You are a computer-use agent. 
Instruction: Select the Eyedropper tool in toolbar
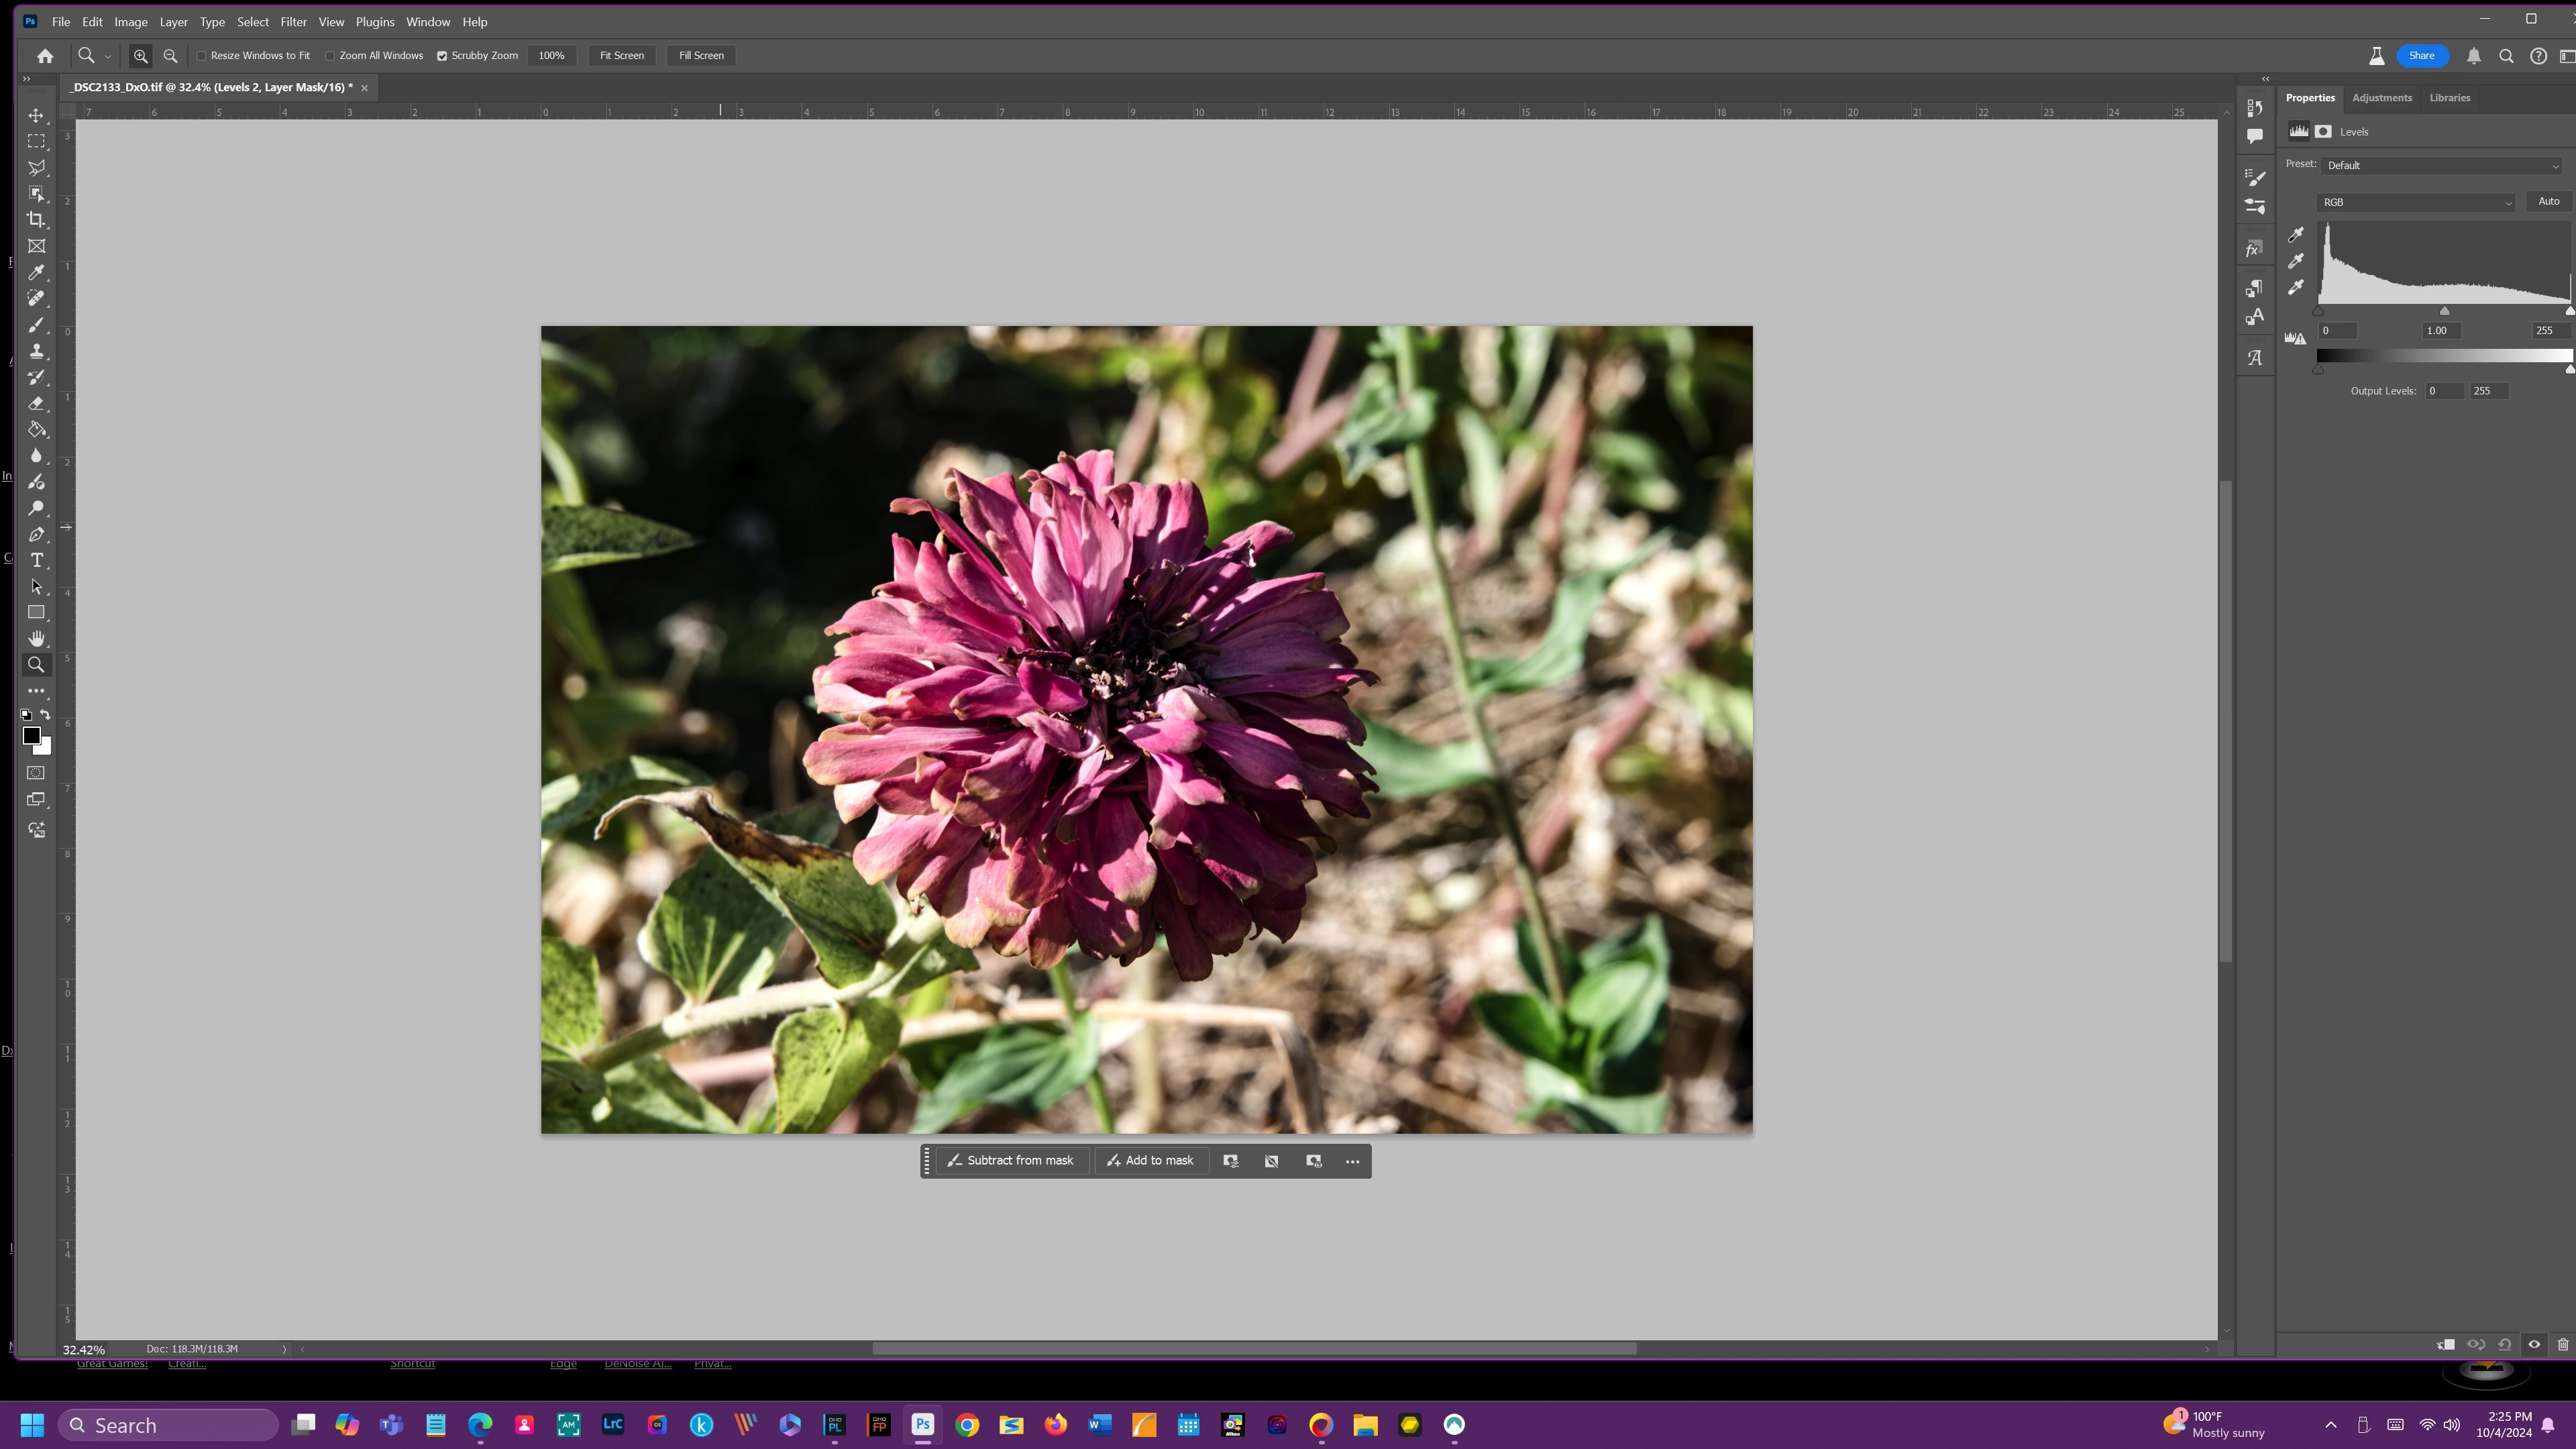(36, 272)
